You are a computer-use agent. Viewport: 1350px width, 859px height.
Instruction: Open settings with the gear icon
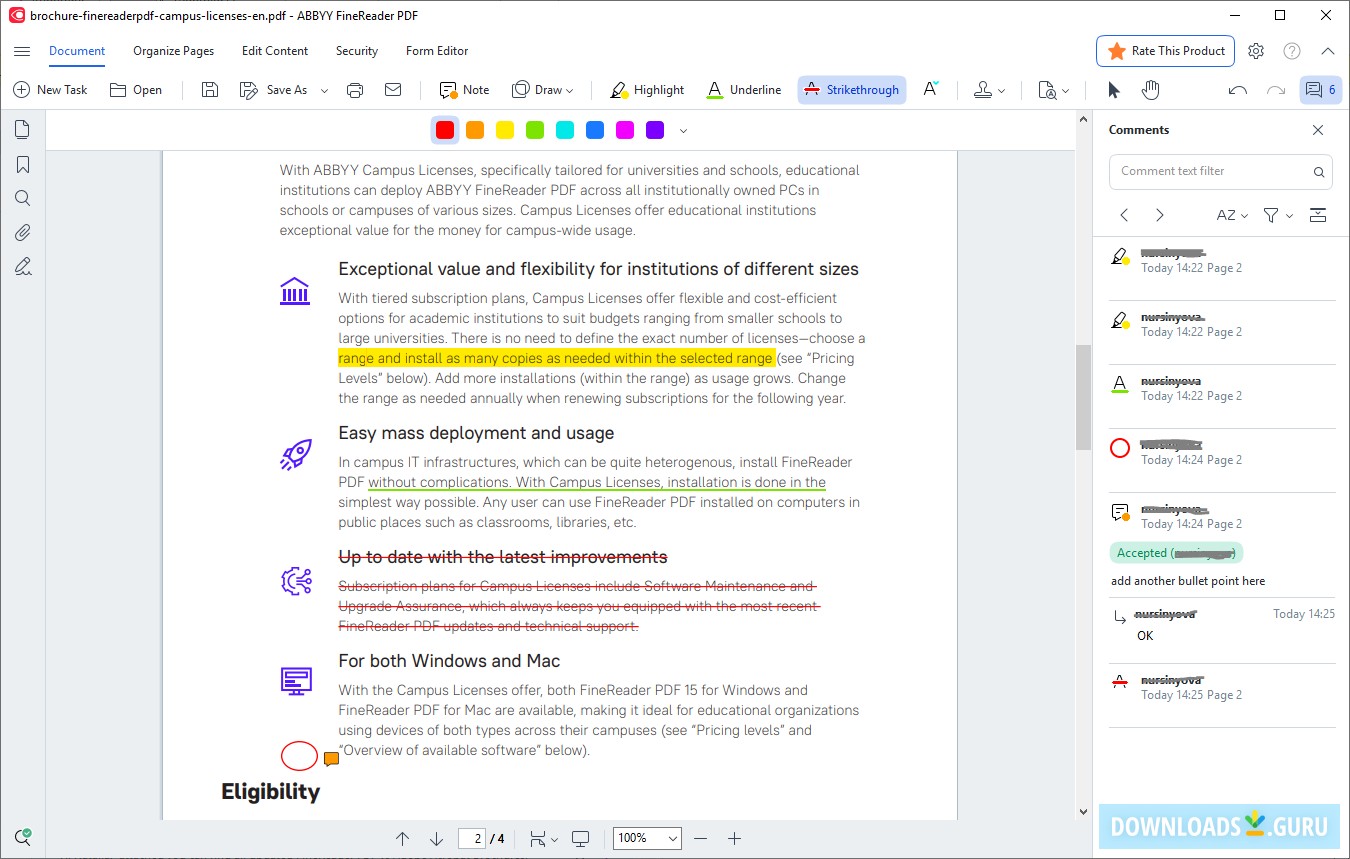click(1256, 51)
